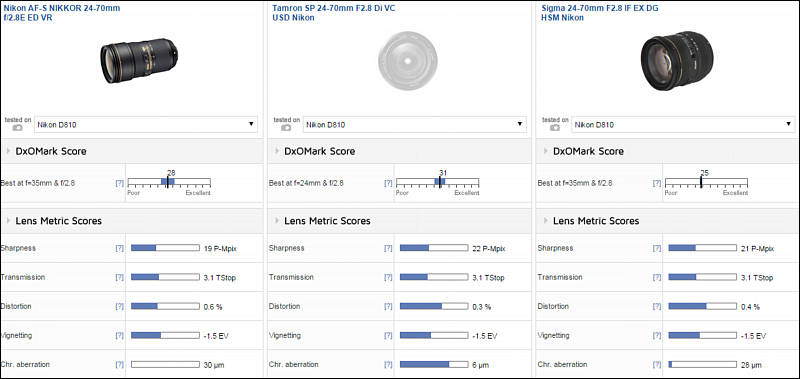800x379 pixels.
Task: Click the Vignetting help icon for Nikon lens
Action: point(119,336)
